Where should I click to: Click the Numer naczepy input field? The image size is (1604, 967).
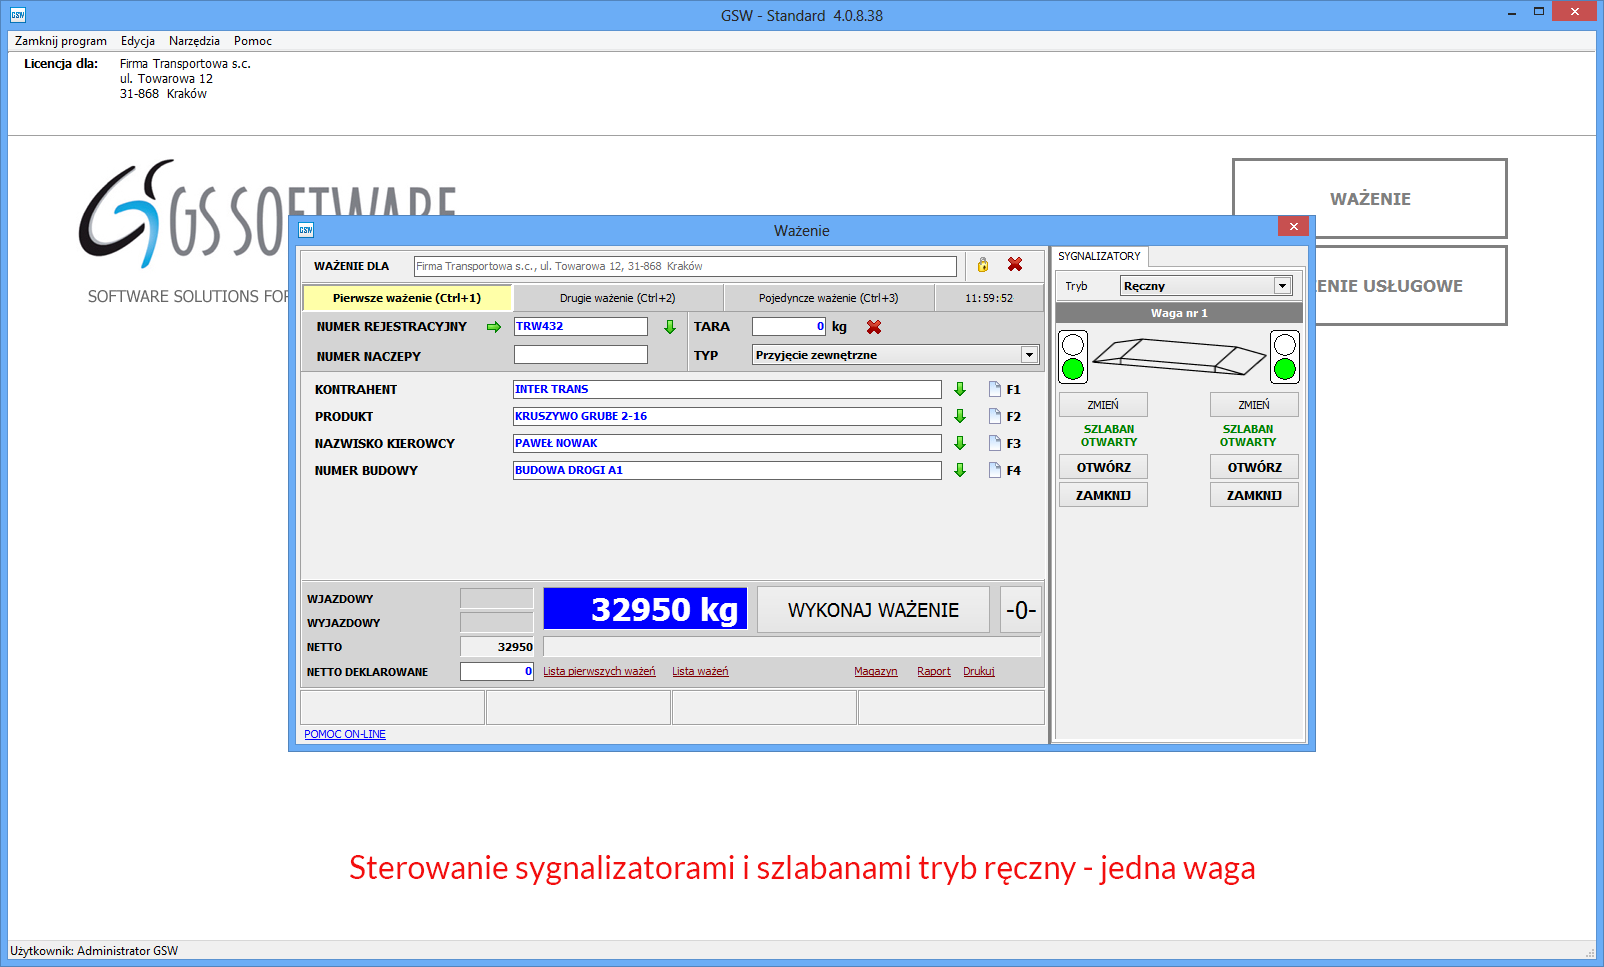click(x=580, y=355)
